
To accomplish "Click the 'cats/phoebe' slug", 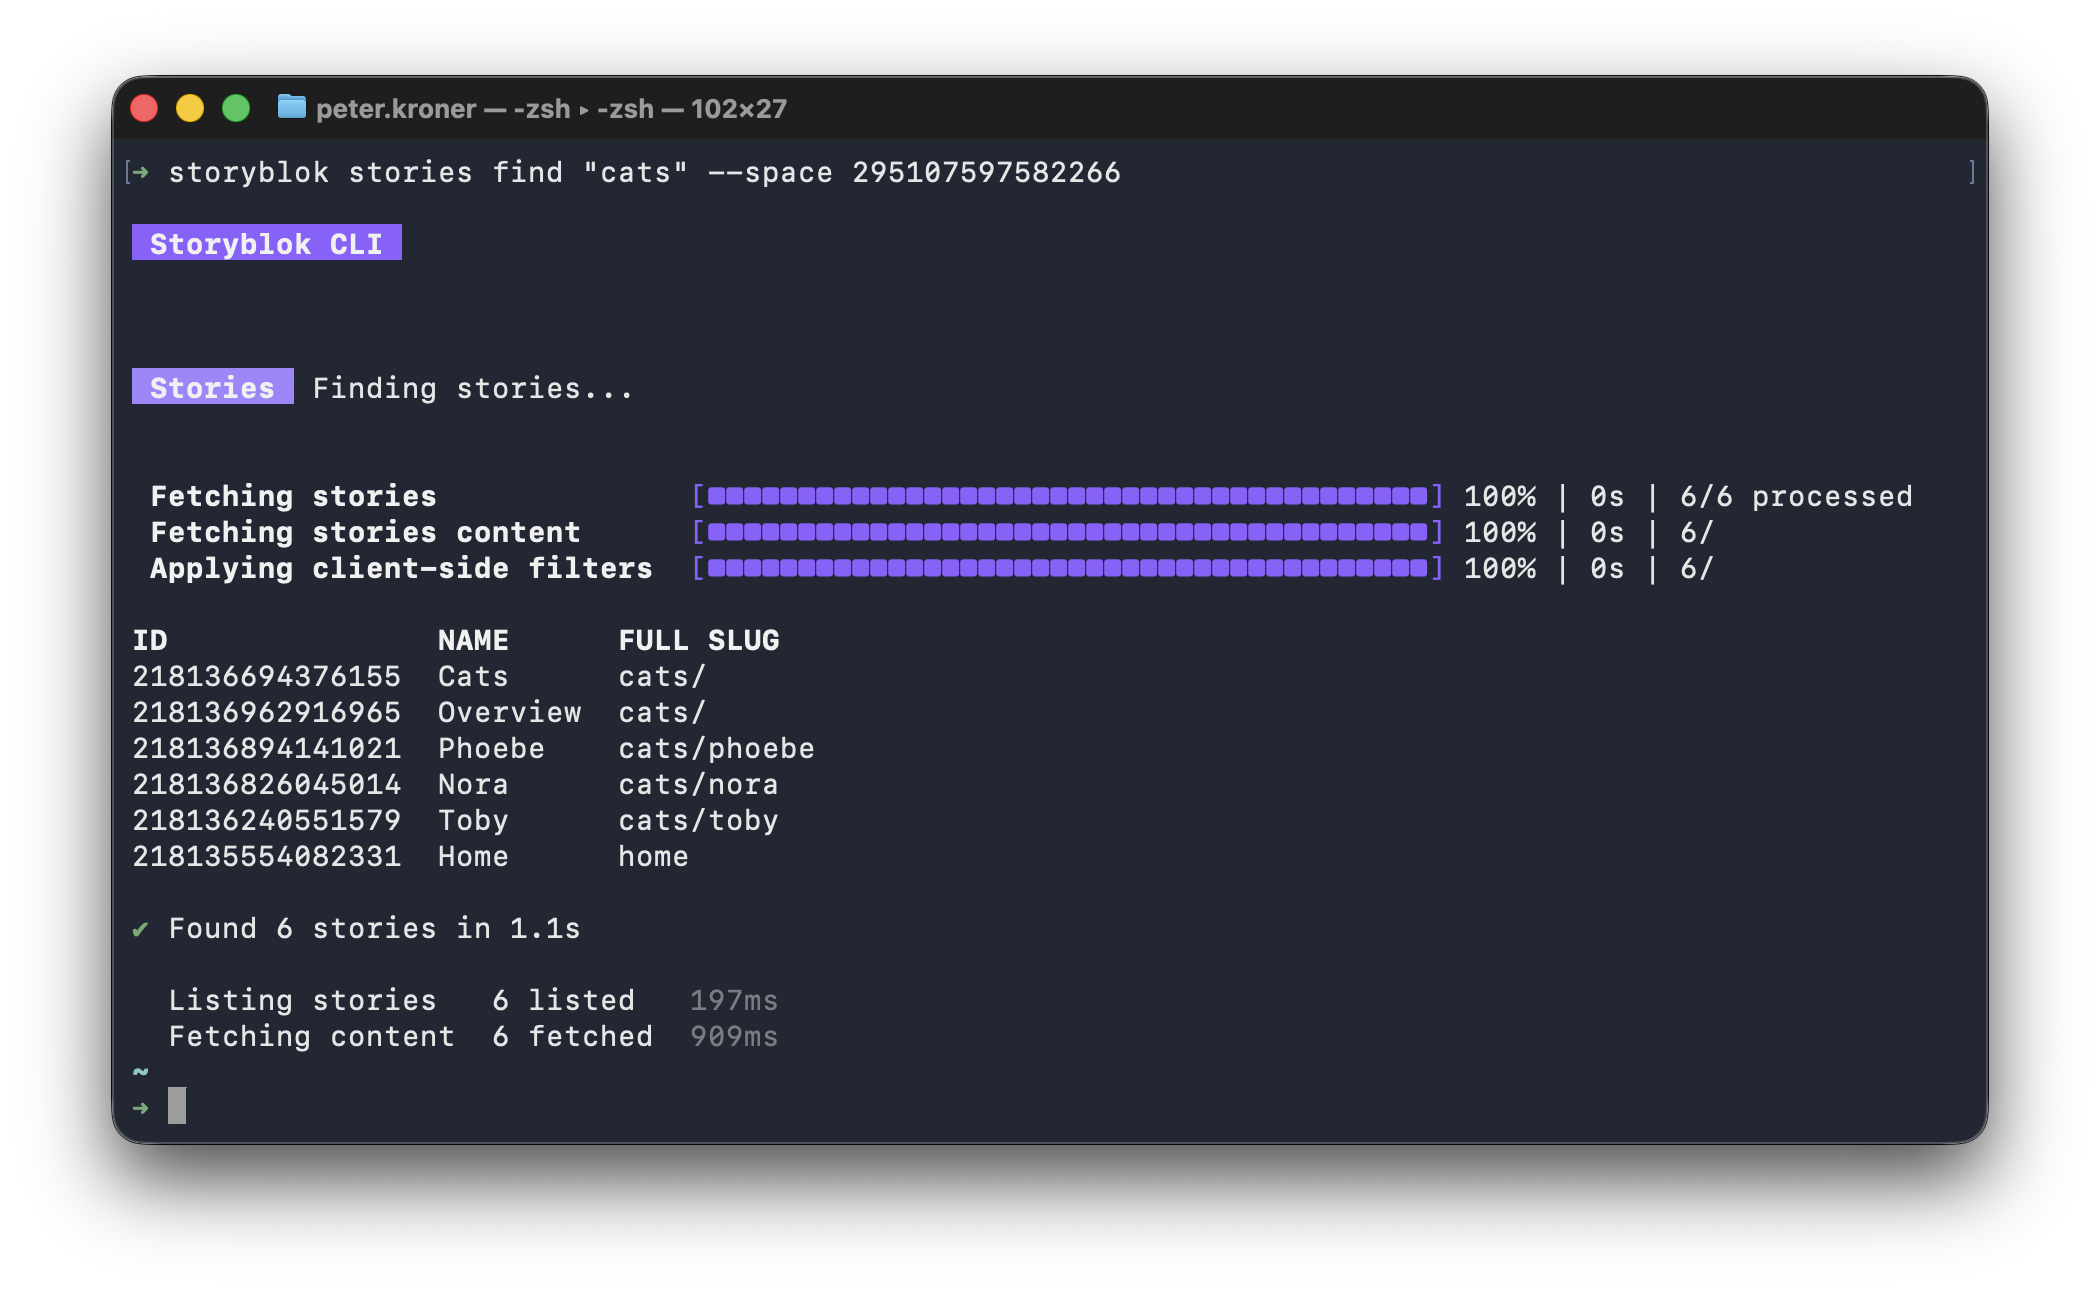I will click(x=716, y=748).
